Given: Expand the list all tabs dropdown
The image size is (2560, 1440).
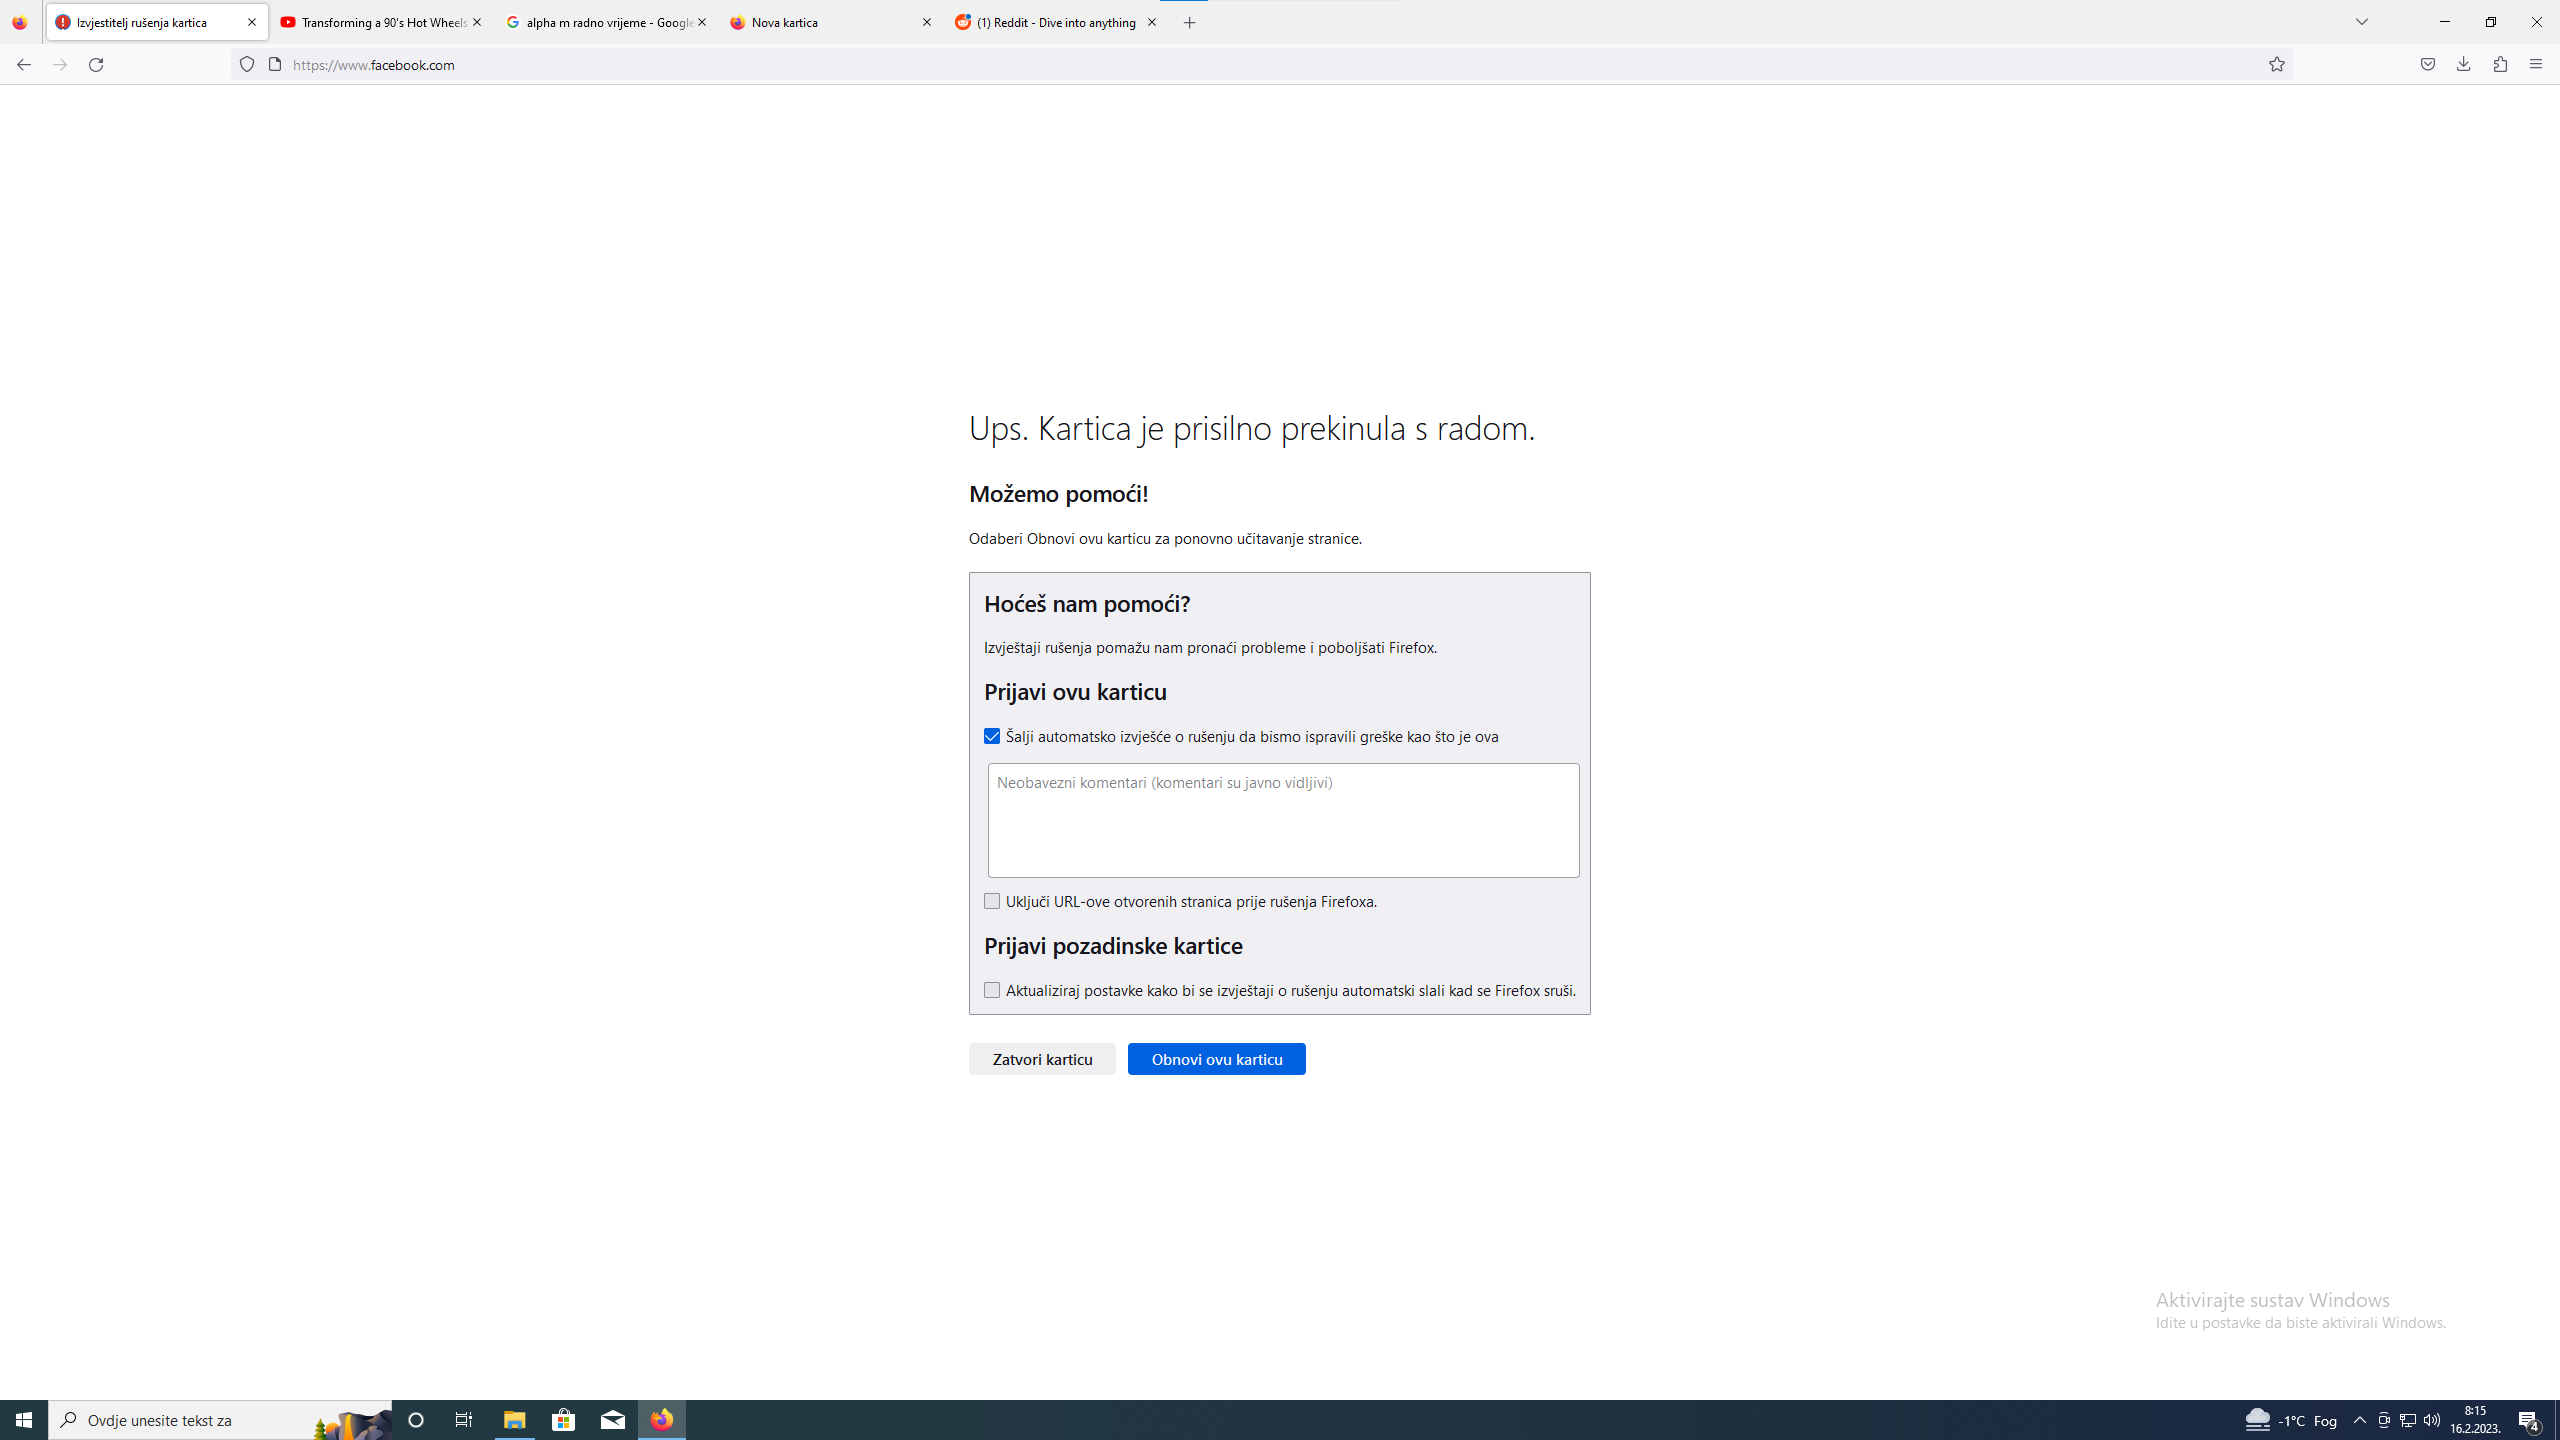Looking at the screenshot, I should pyautogui.click(x=2362, y=22).
